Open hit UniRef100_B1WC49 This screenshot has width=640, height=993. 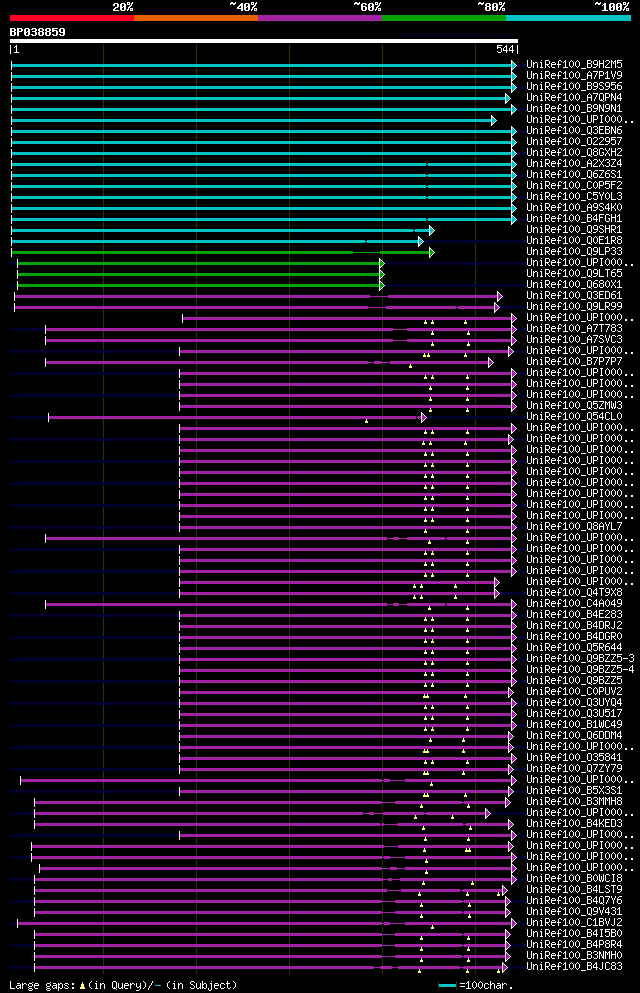coord(574,724)
